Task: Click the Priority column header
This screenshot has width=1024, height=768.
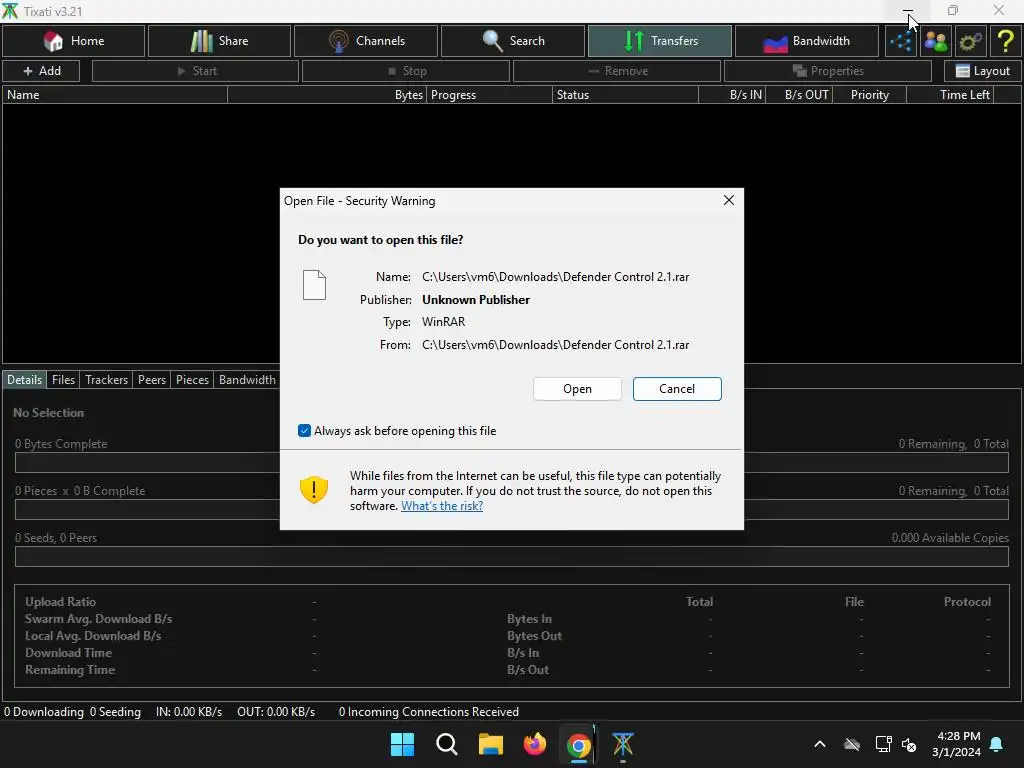Action: [x=870, y=95]
